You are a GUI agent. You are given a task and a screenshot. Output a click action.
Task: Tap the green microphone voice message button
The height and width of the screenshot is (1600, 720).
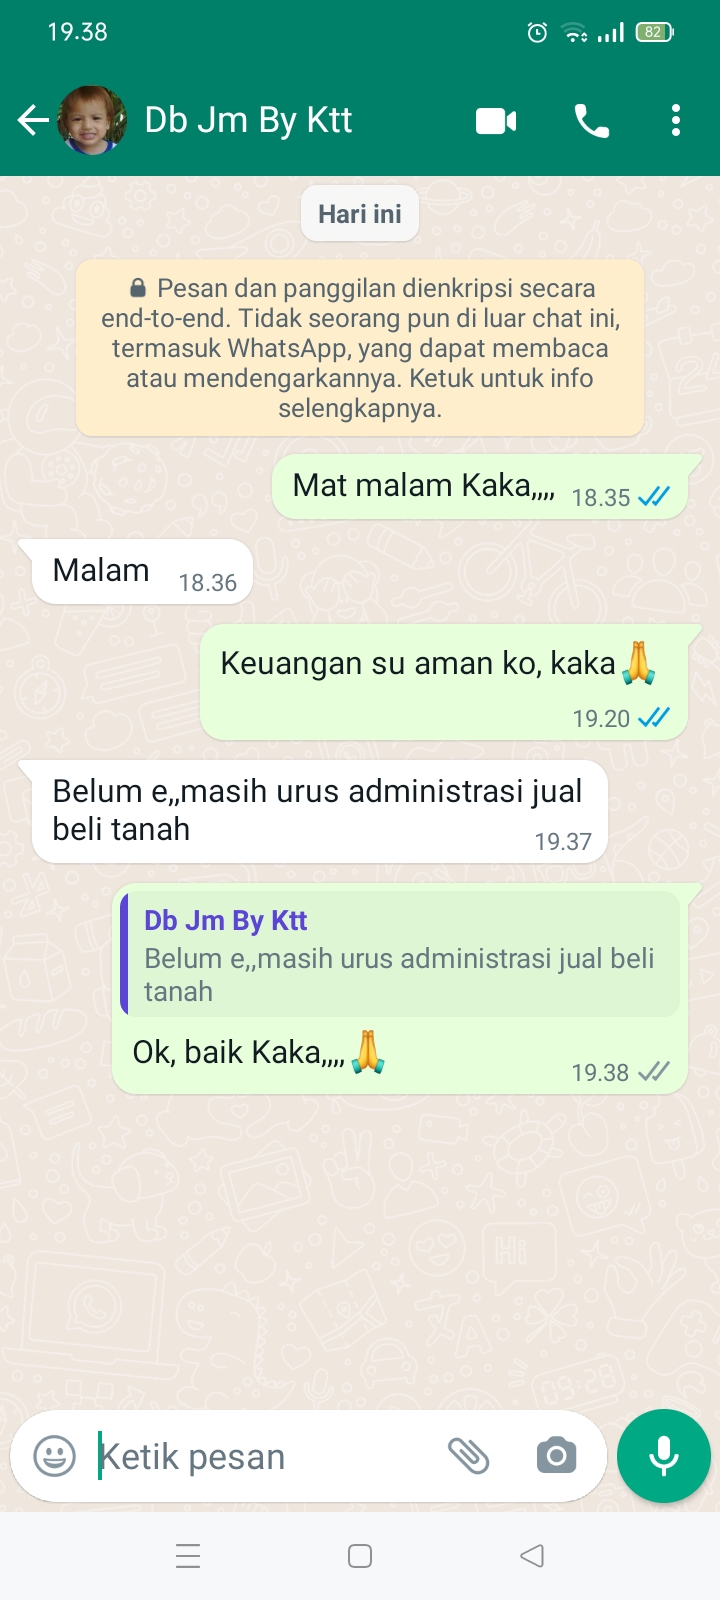[664, 1456]
